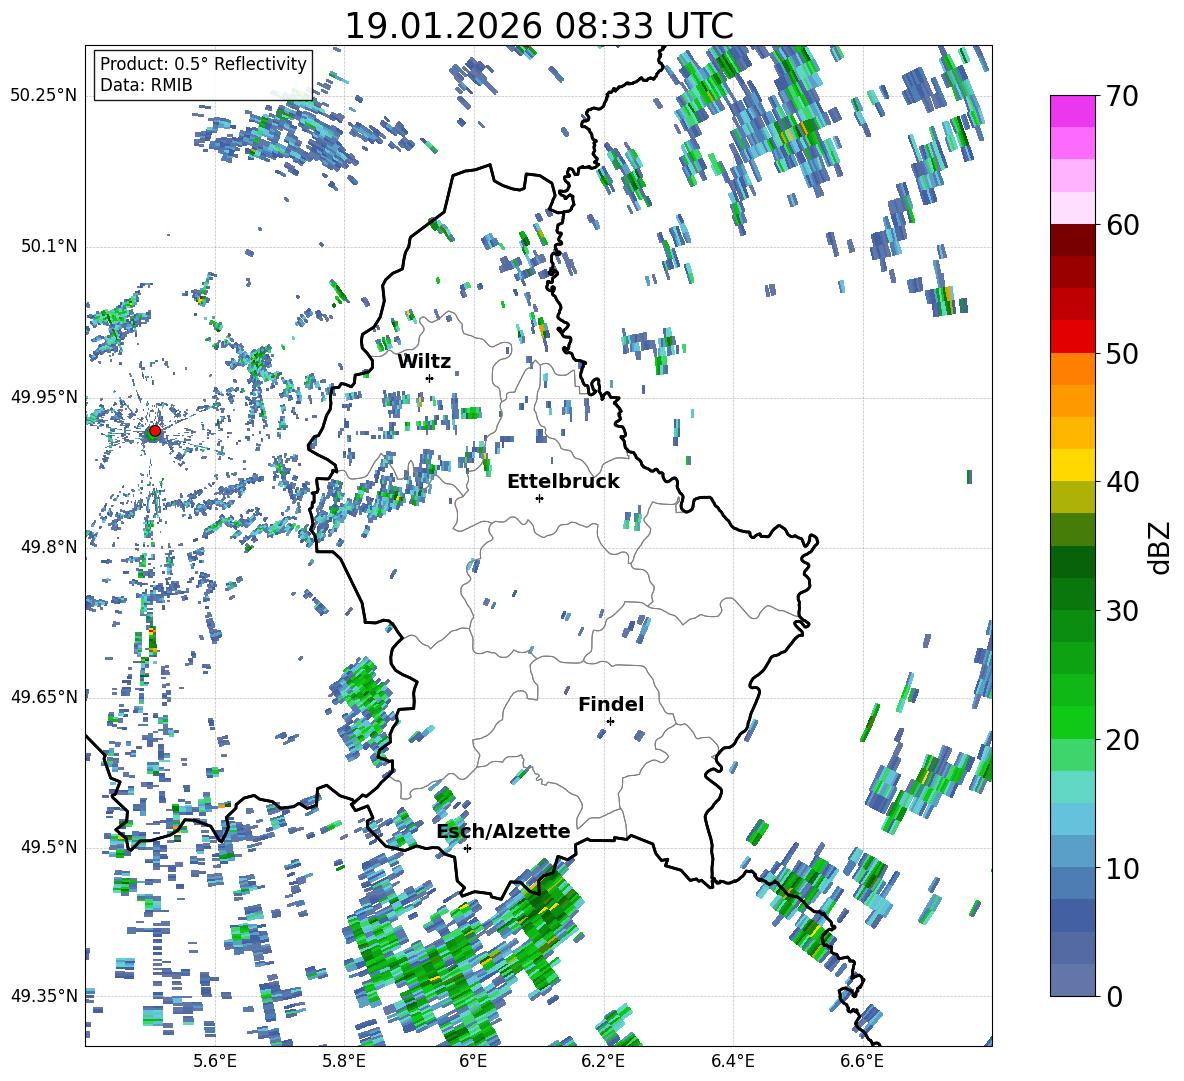The image size is (1184, 1081).
Task: Click the 6.2°E longitude tick label
Action: pos(603,1062)
